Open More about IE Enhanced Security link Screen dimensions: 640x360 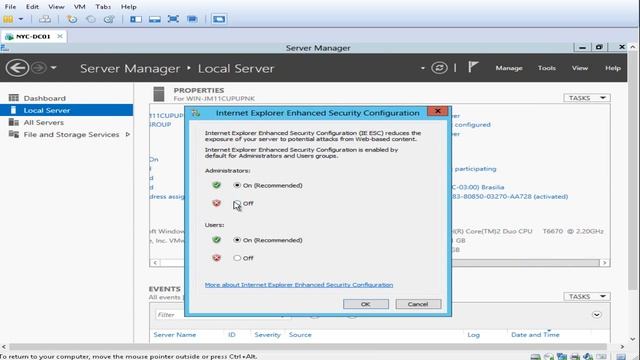299,285
